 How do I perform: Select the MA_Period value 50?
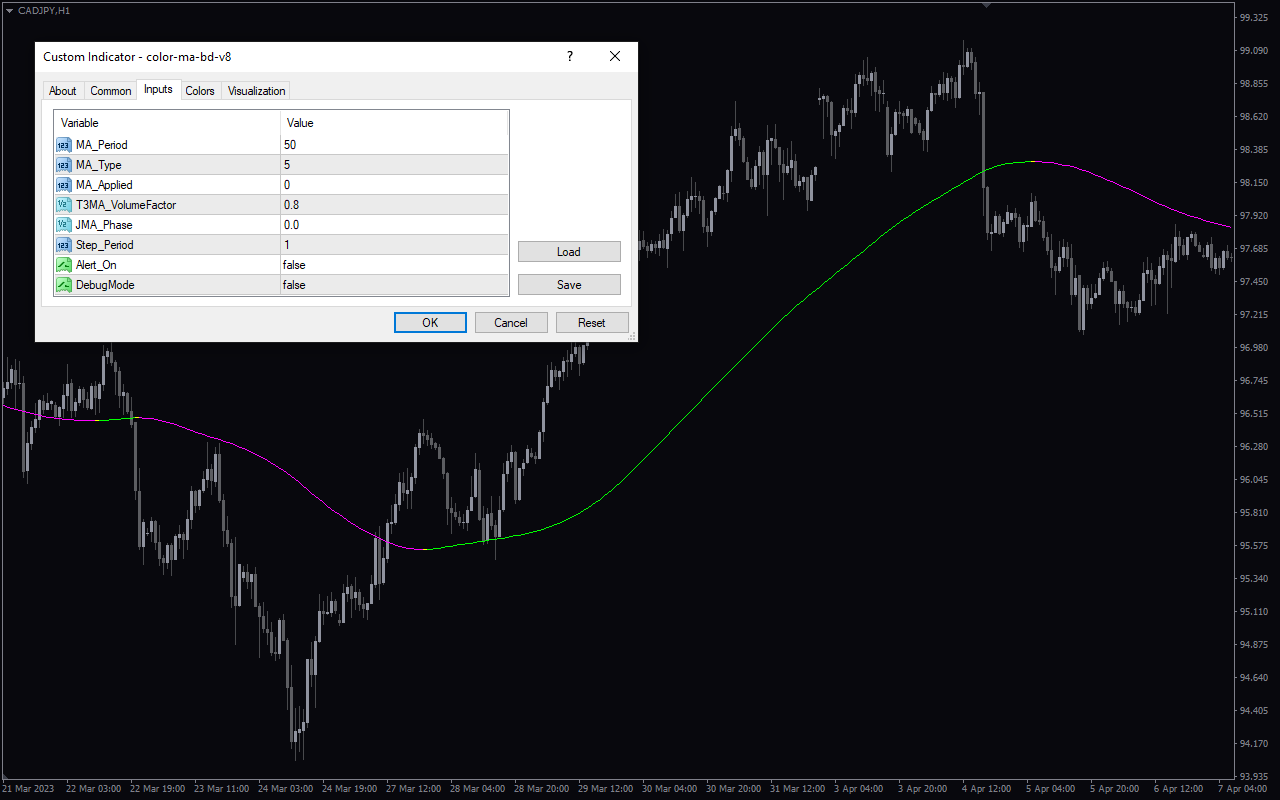[394, 145]
